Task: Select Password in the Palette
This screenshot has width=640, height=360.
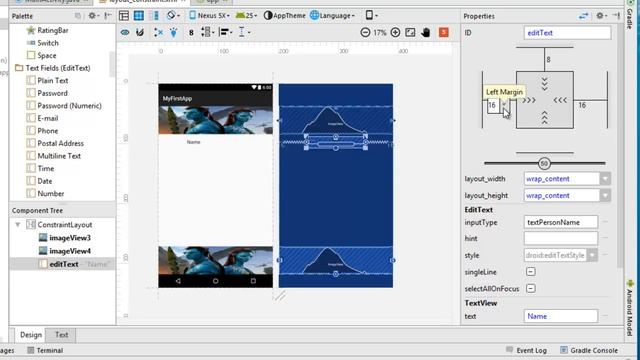Action: click(x=52, y=93)
